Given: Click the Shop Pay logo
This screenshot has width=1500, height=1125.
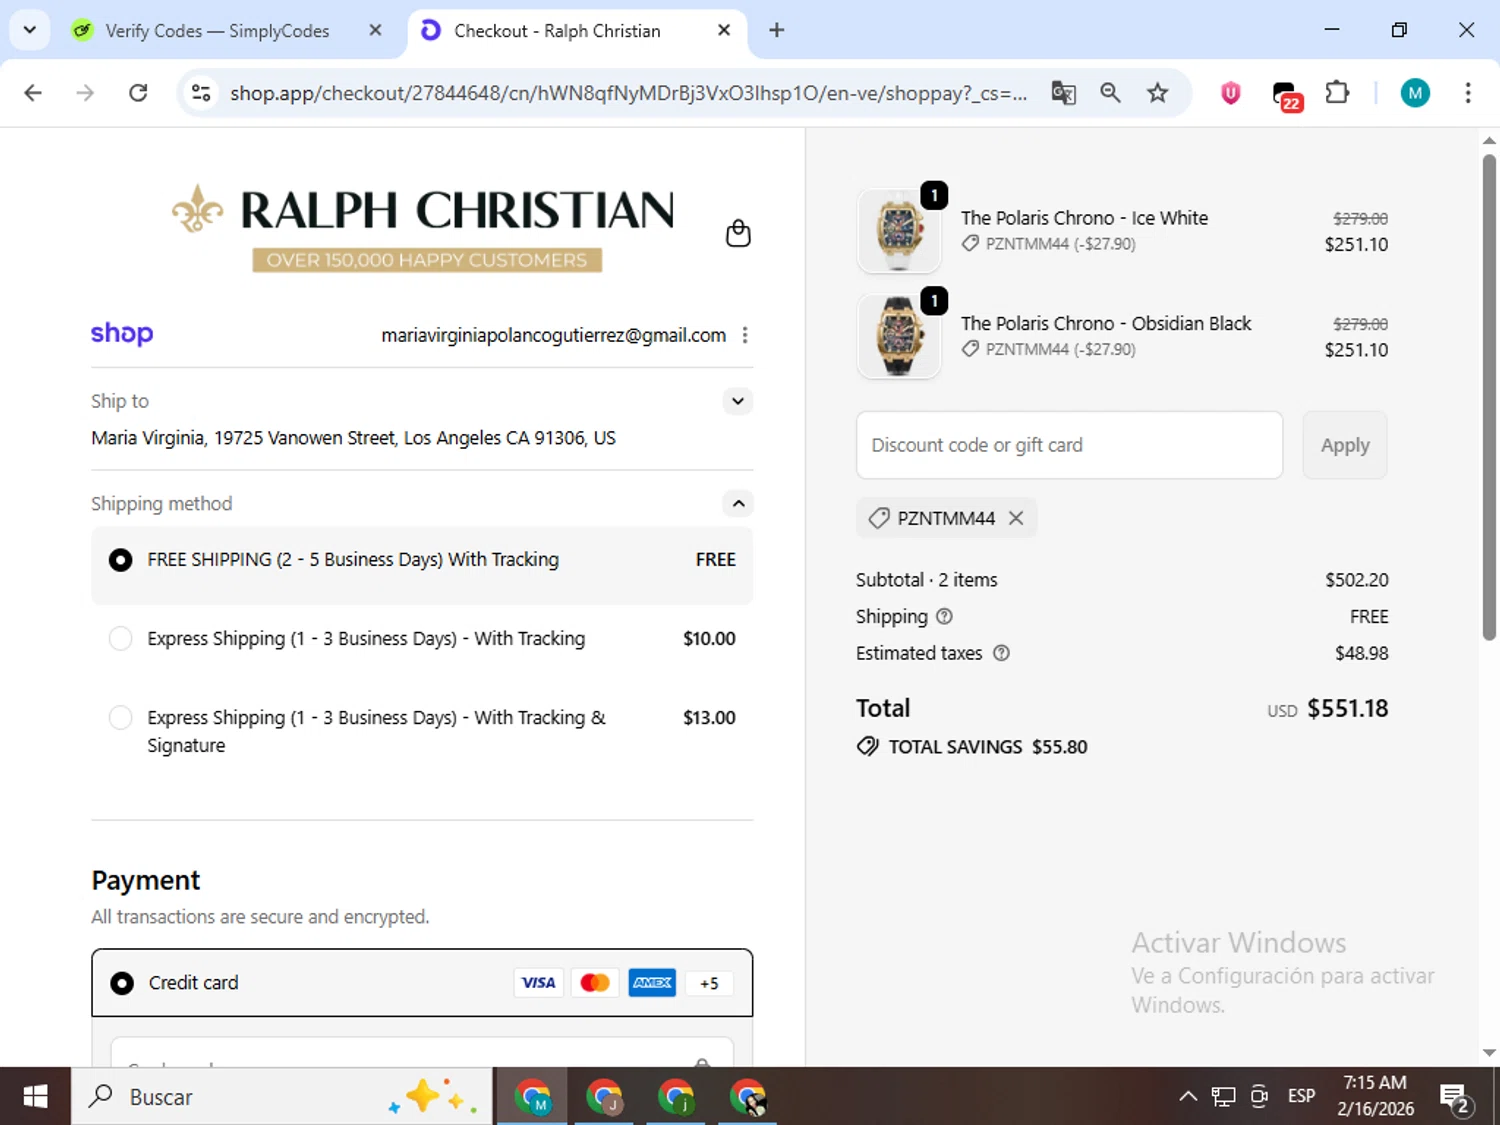Looking at the screenshot, I should pyautogui.click(x=122, y=333).
